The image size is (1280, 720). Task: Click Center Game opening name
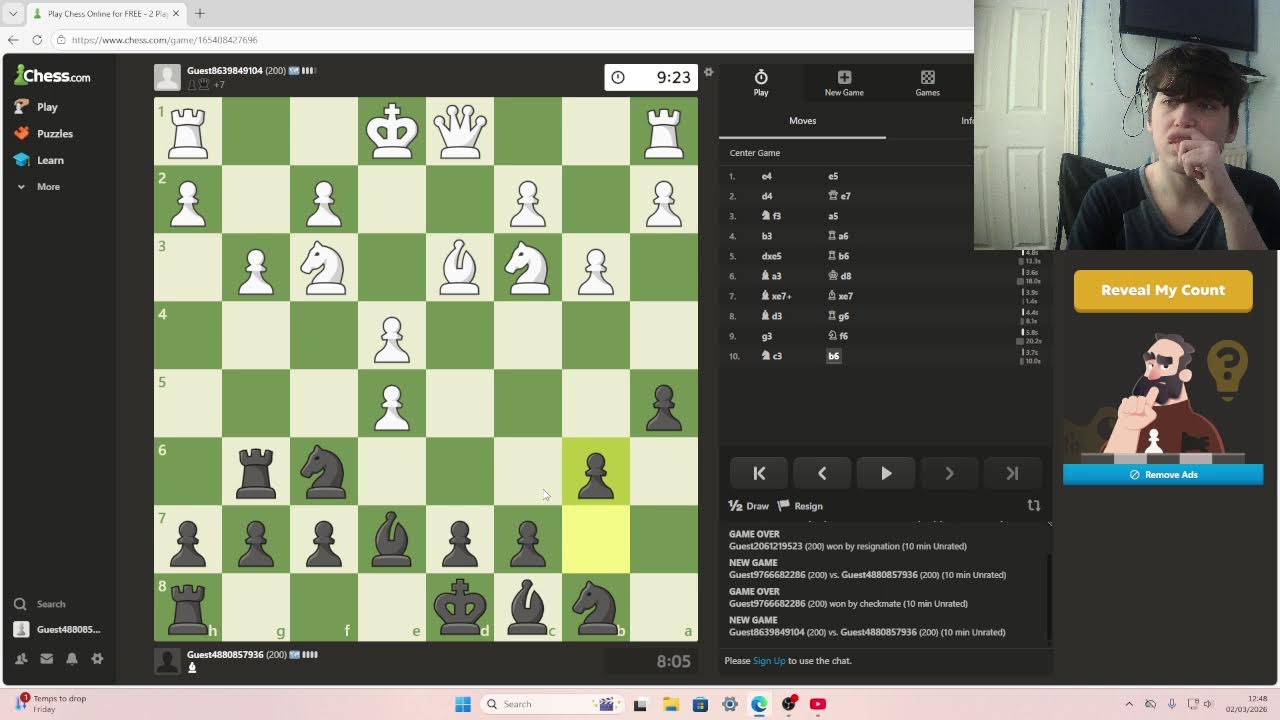coord(755,153)
